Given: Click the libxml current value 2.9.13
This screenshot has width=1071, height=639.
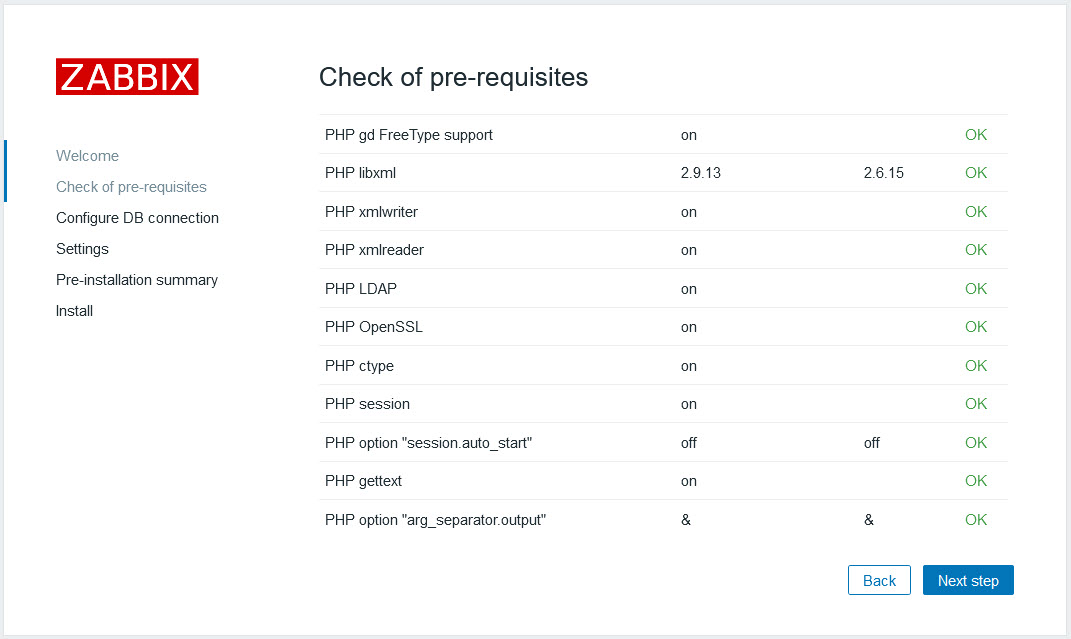Looking at the screenshot, I should tap(700, 173).
